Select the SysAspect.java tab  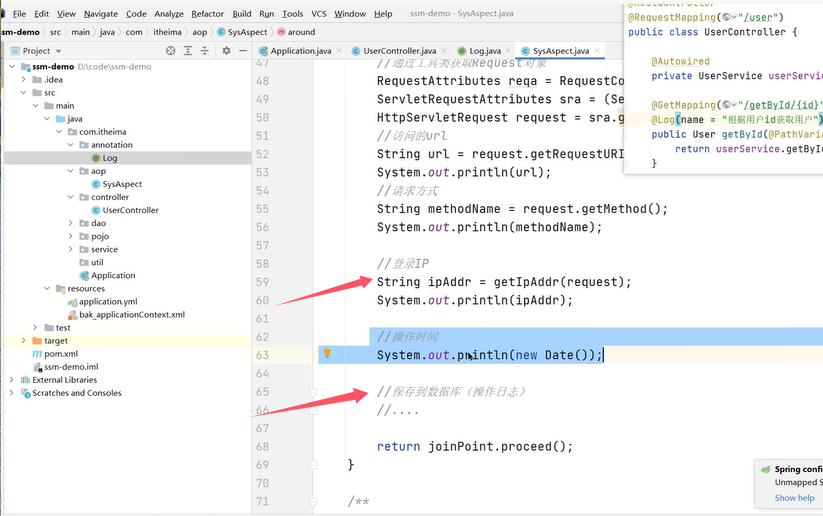pos(561,51)
